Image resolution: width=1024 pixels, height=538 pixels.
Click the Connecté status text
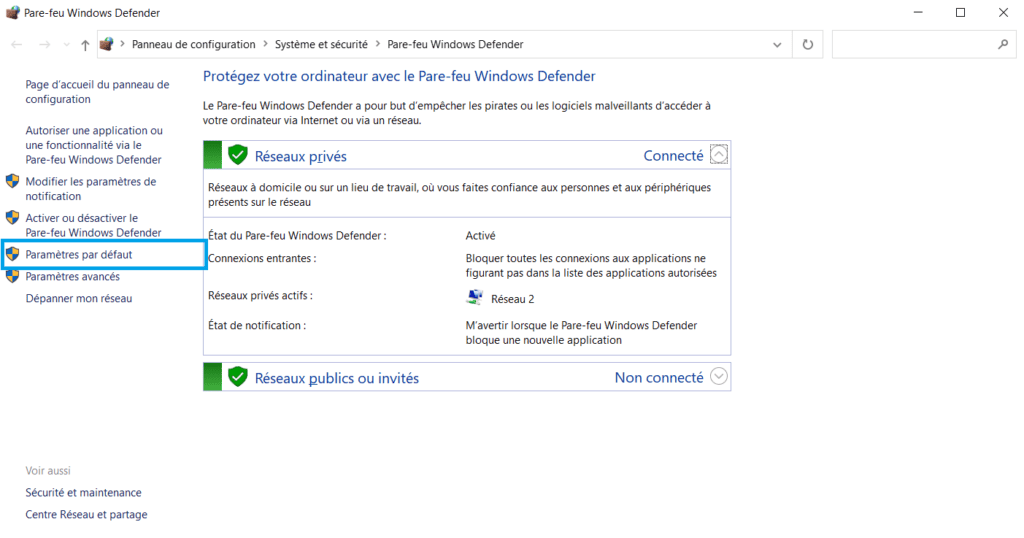673,155
